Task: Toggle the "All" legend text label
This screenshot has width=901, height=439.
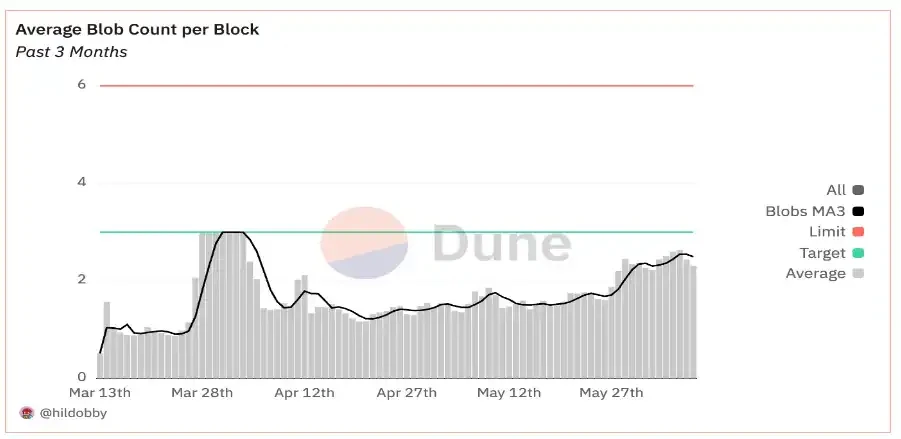Action: point(836,190)
